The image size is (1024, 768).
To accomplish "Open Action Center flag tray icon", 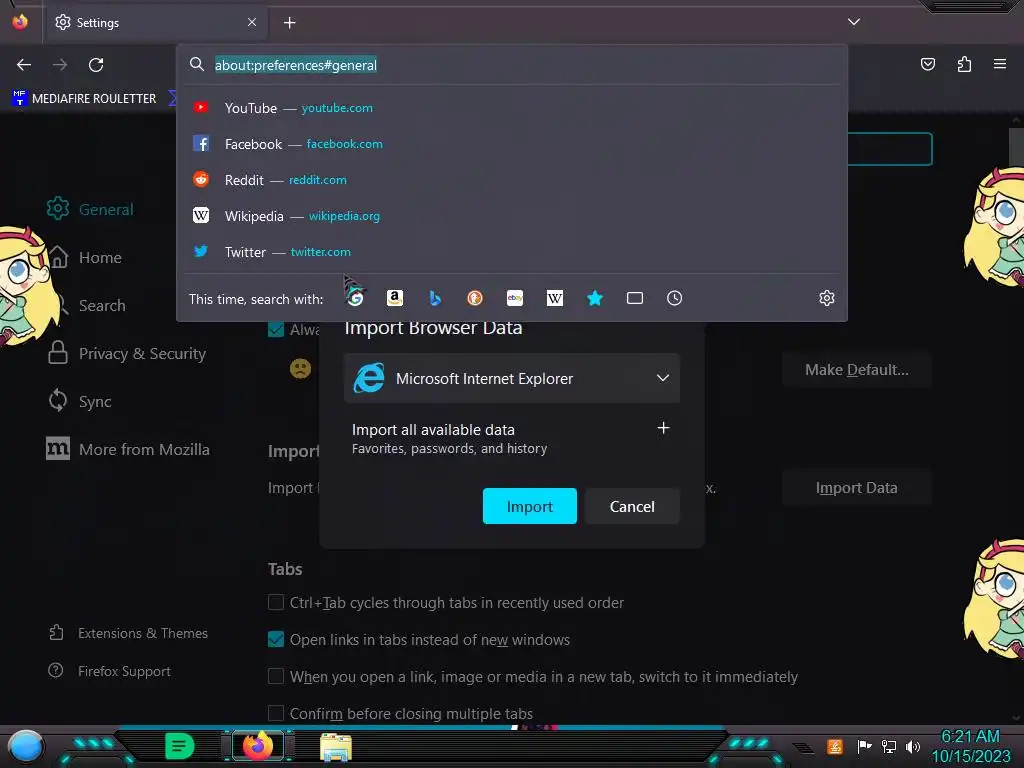I will click(x=864, y=746).
